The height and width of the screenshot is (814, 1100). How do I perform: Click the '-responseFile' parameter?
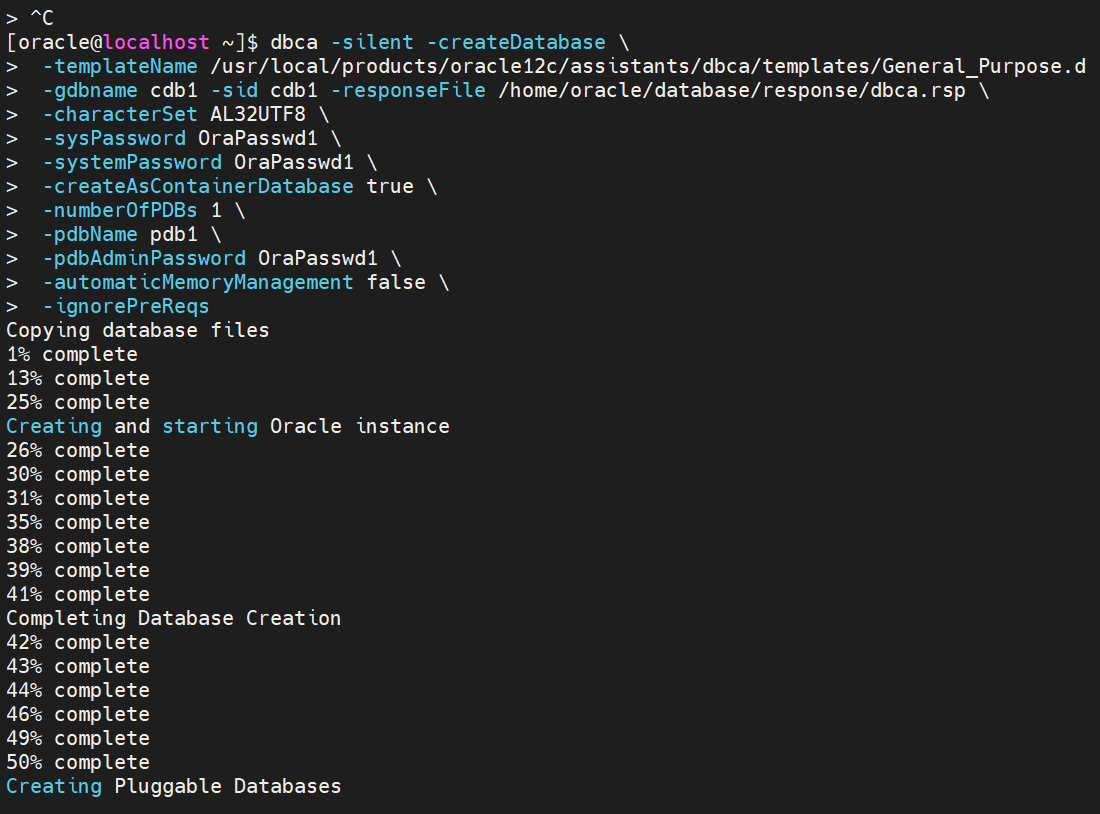point(408,90)
